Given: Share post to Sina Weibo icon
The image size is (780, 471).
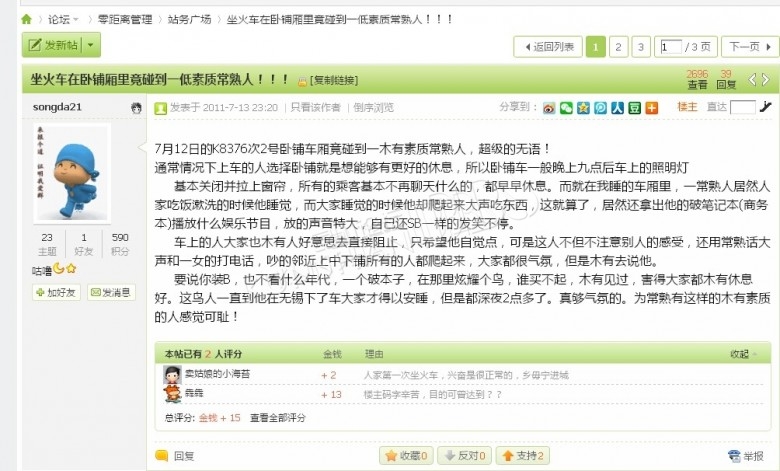Looking at the screenshot, I should (549, 107).
